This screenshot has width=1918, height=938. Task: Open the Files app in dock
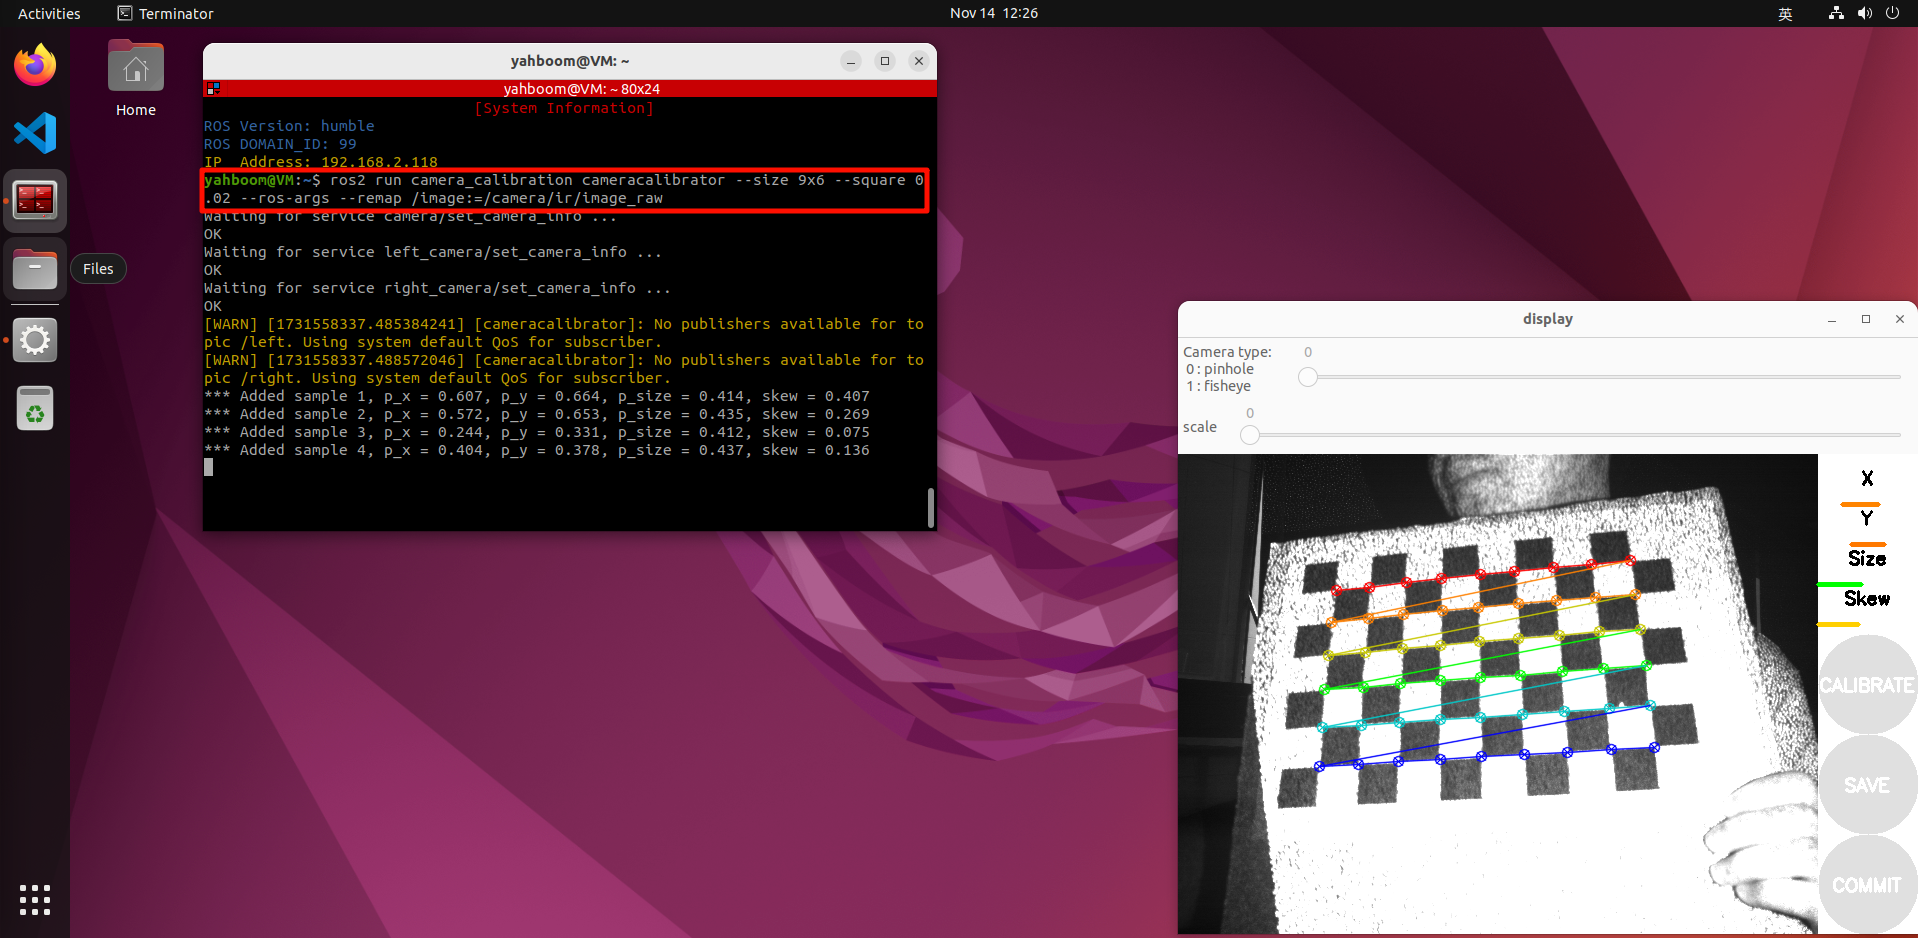point(35,269)
